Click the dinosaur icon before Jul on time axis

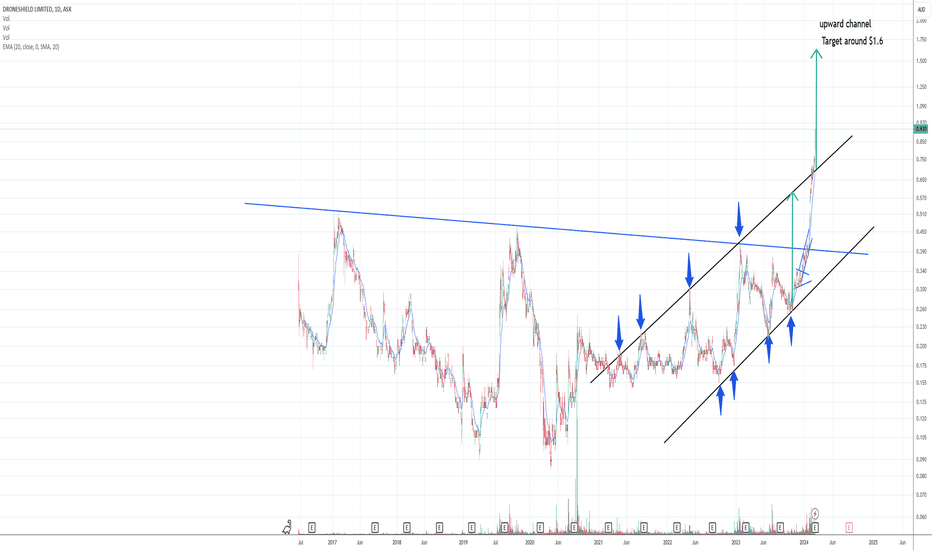click(287, 527)
